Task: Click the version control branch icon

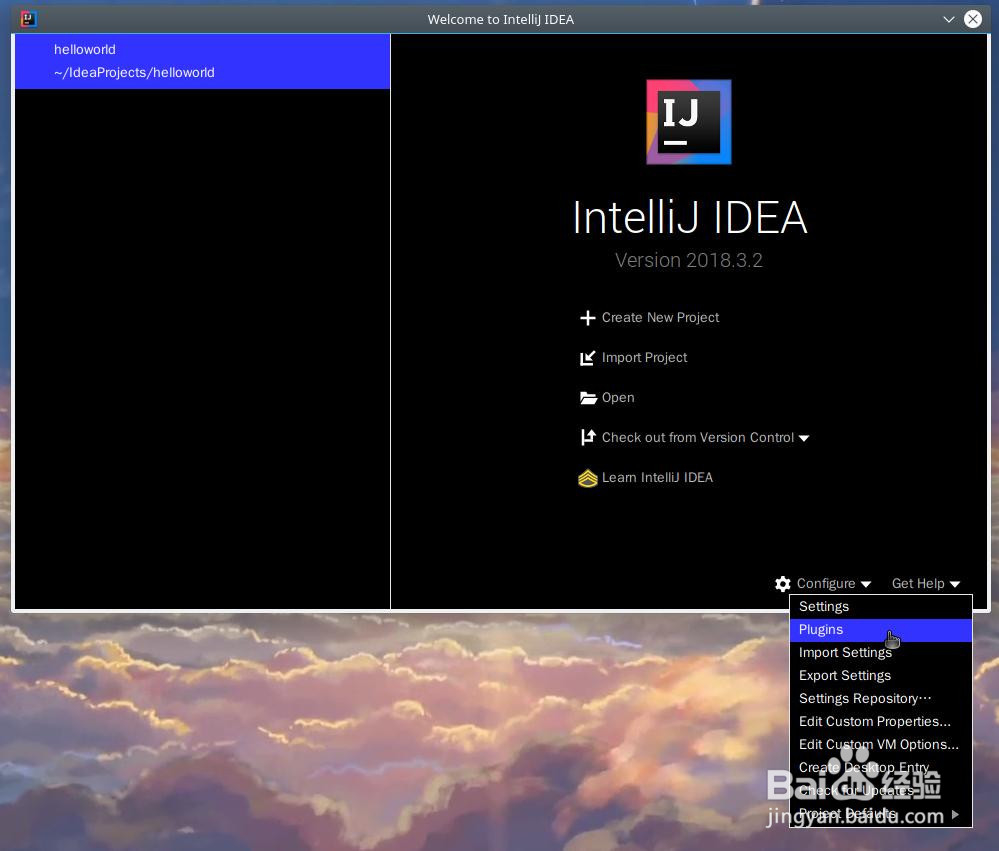Action: point(588,437)
